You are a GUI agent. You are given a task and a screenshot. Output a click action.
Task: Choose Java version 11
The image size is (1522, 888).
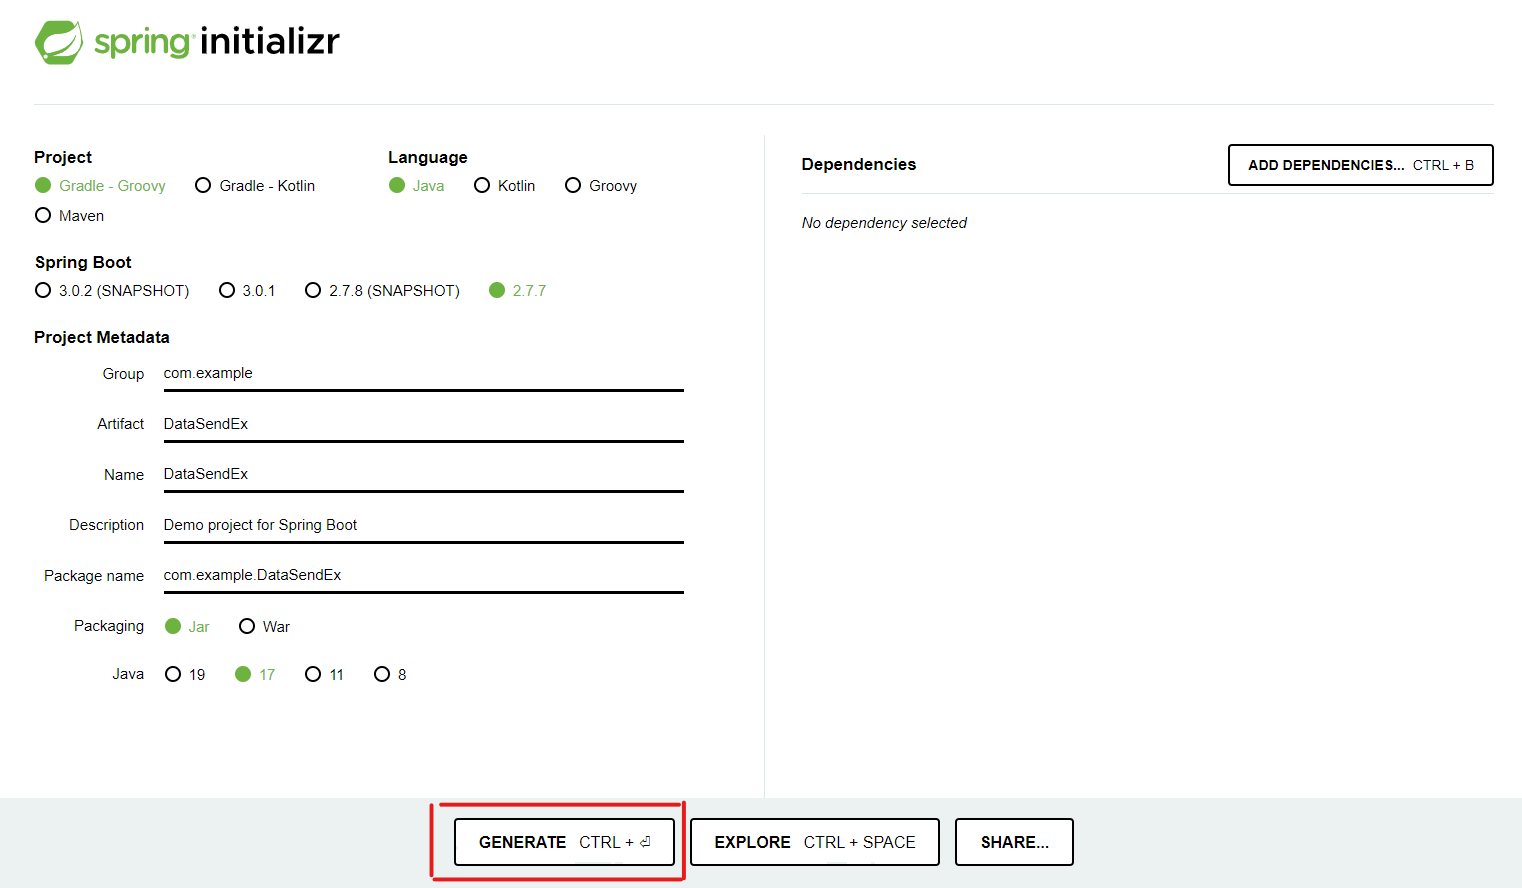[324, 675]
